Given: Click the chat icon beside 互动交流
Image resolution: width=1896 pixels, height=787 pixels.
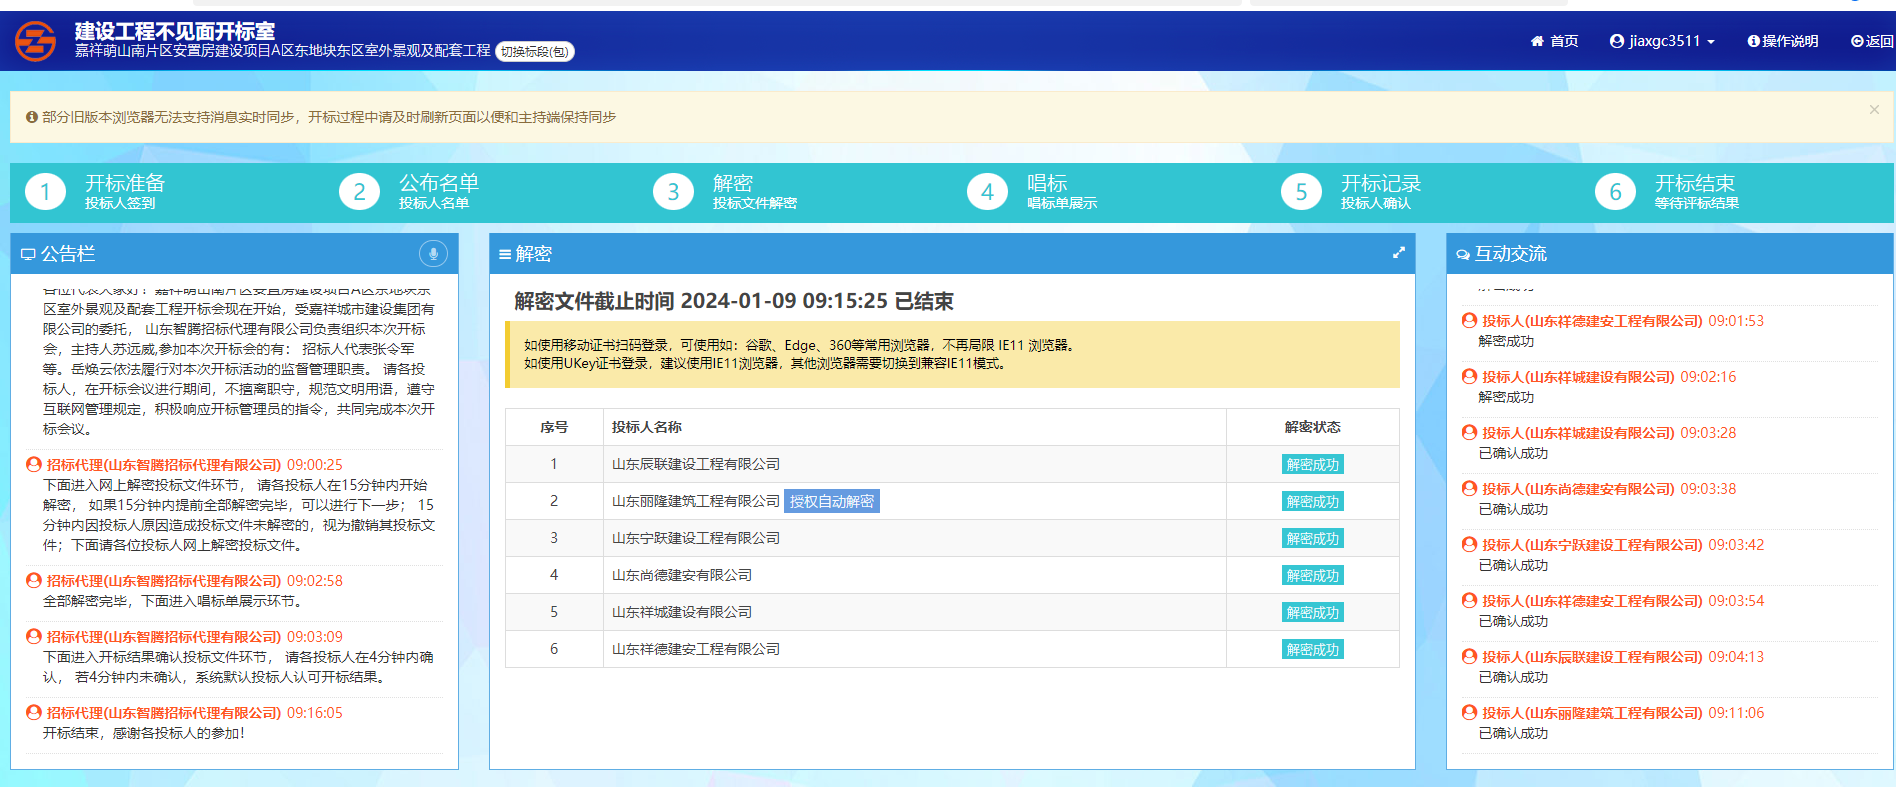Looking at the screenshot, I should 1463,255.
